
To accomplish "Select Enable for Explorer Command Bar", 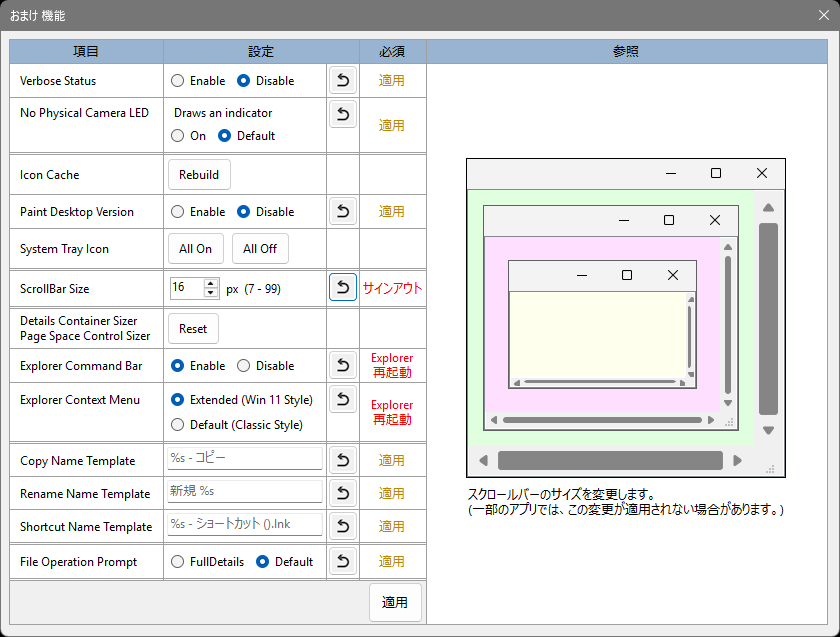I will [x=177, y=366].
